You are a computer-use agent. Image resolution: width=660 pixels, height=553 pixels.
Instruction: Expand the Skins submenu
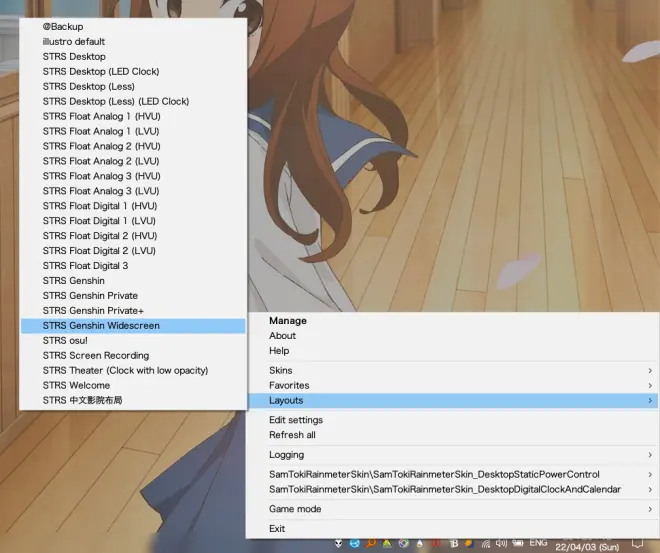(x=453, y=370)
